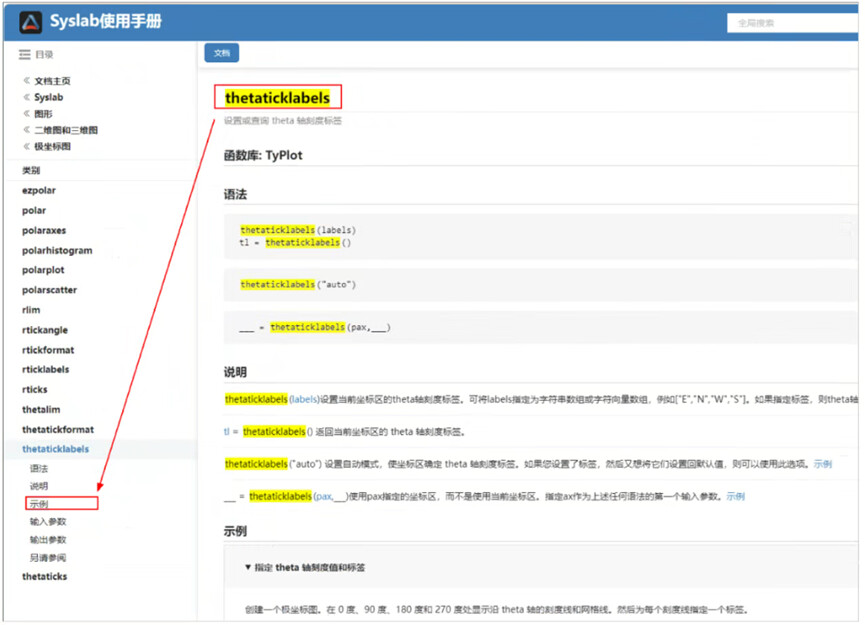Open rlim in the sidebar
The height and width of the screenshot is (625, 865).
[x=31, y=310]
